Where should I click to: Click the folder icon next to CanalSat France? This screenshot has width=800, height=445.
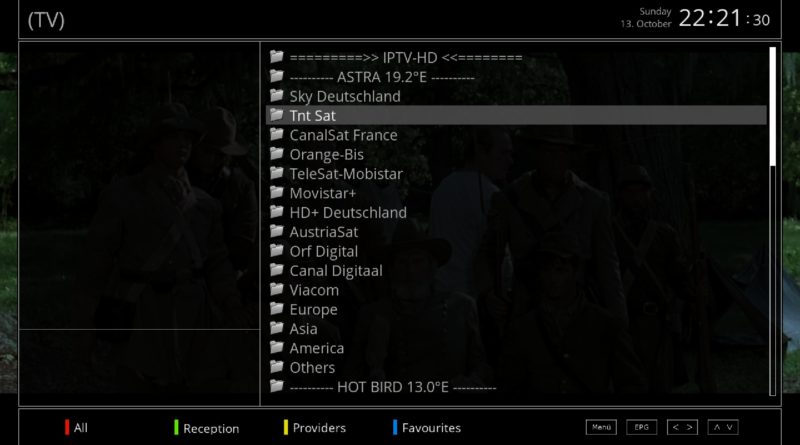point(277,134)
